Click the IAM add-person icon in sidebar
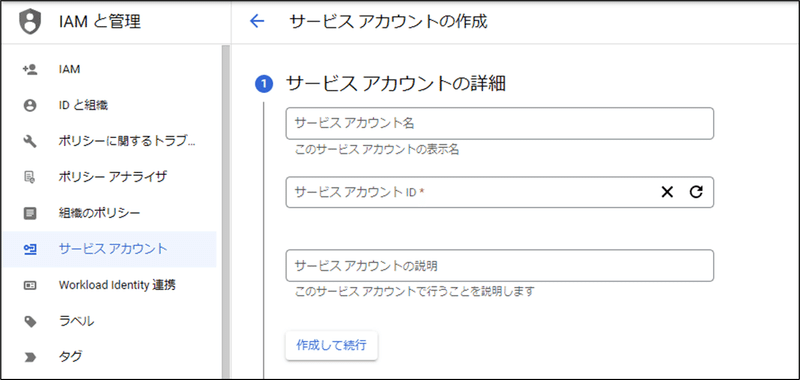The width and height of the screenshot is (800, 380). (30, 69)
